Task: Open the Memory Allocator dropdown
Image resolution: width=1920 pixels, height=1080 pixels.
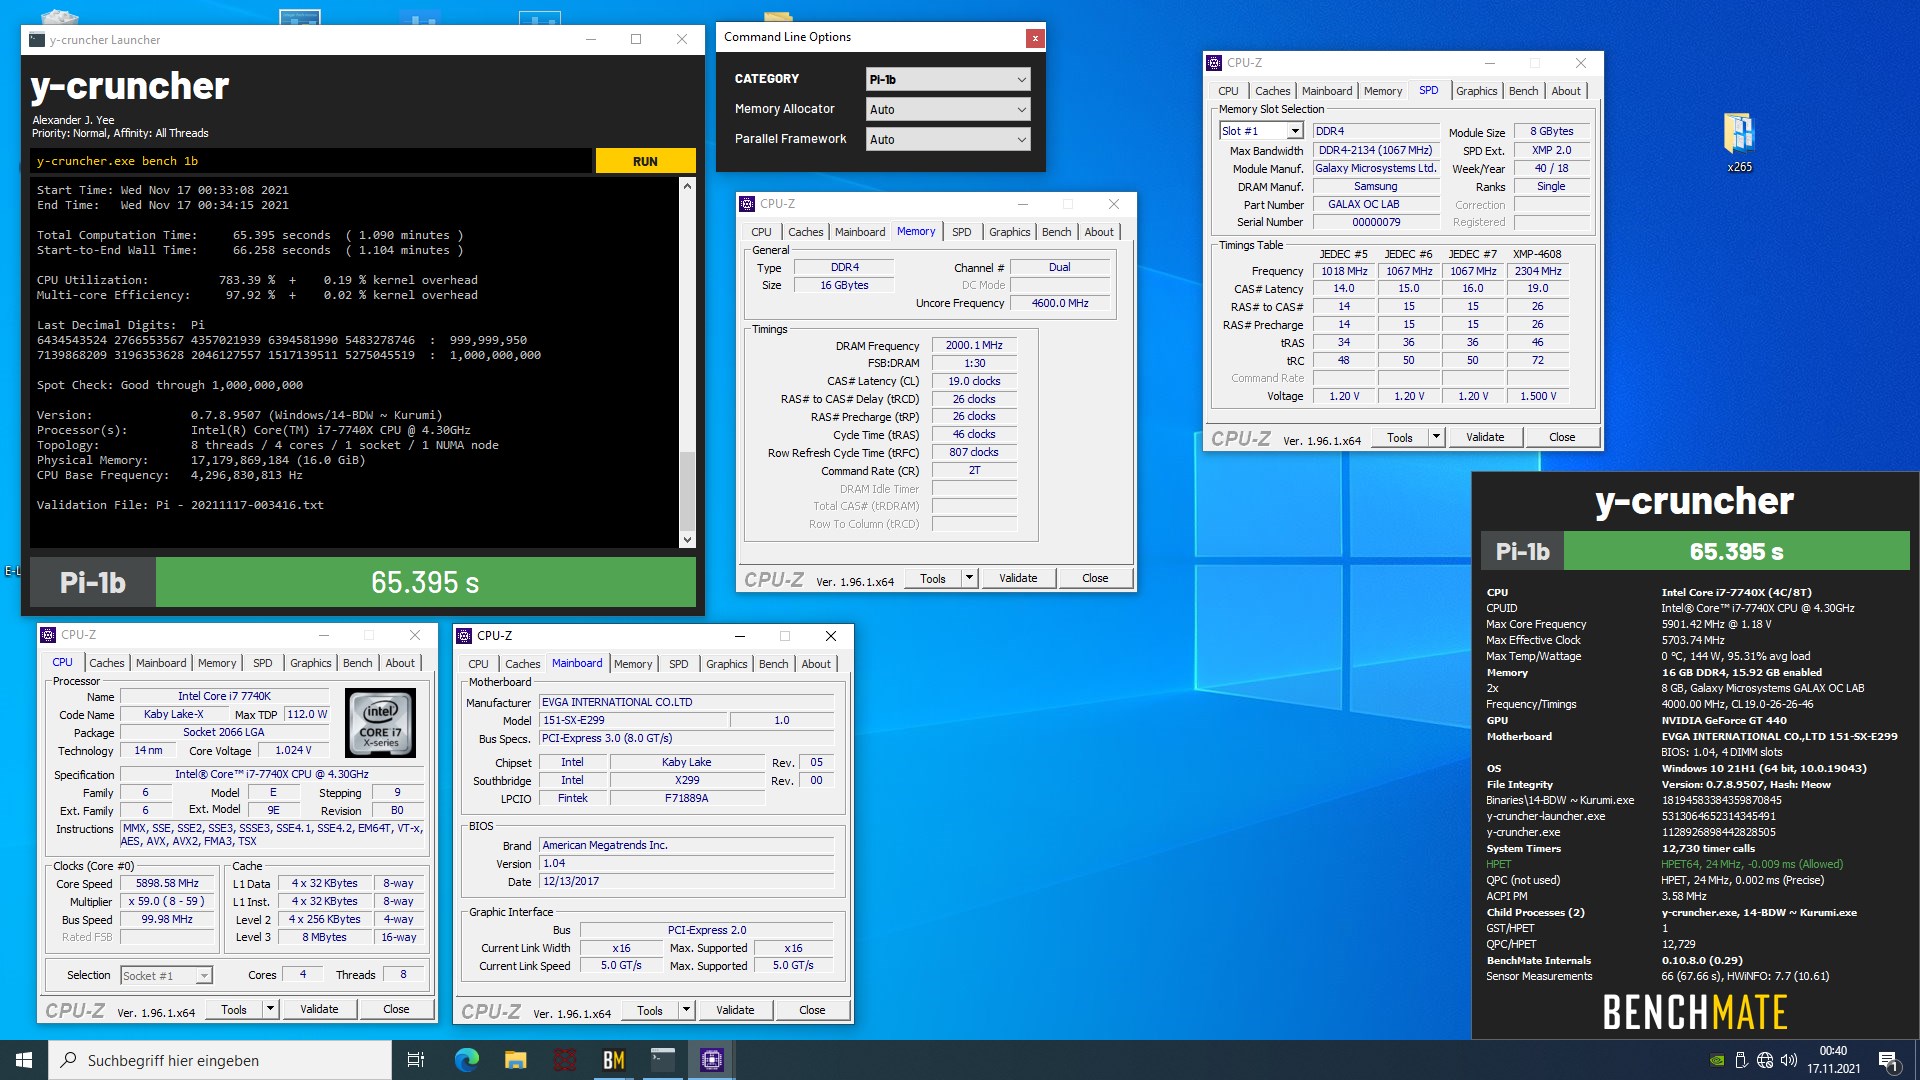Action: click(x=948, y=109)
